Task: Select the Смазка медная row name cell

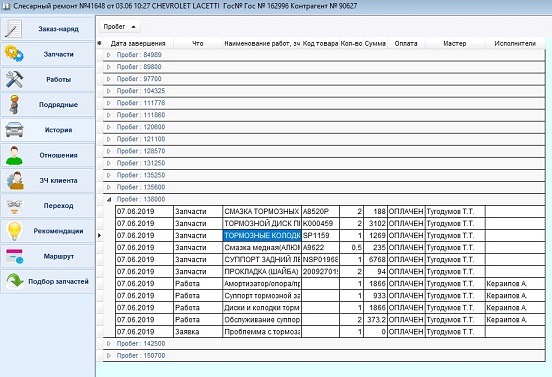Action: tap(262, 247)
